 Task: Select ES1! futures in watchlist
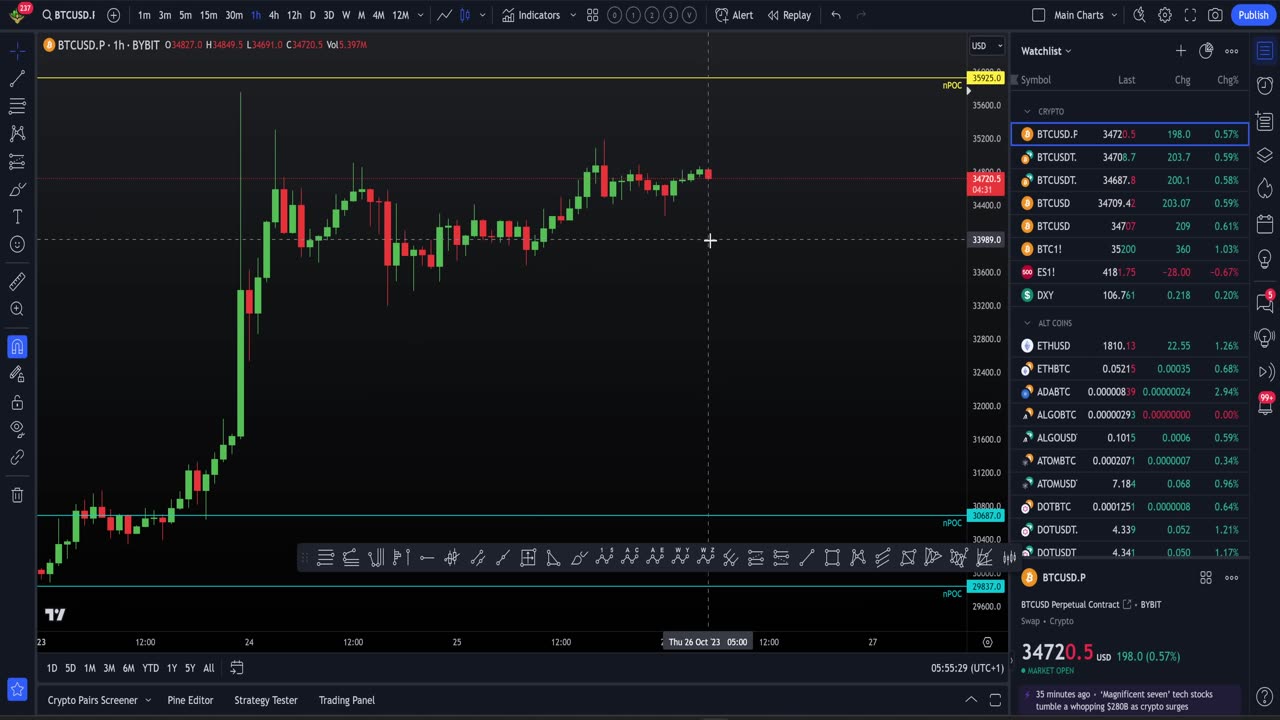pos(1130,272)
